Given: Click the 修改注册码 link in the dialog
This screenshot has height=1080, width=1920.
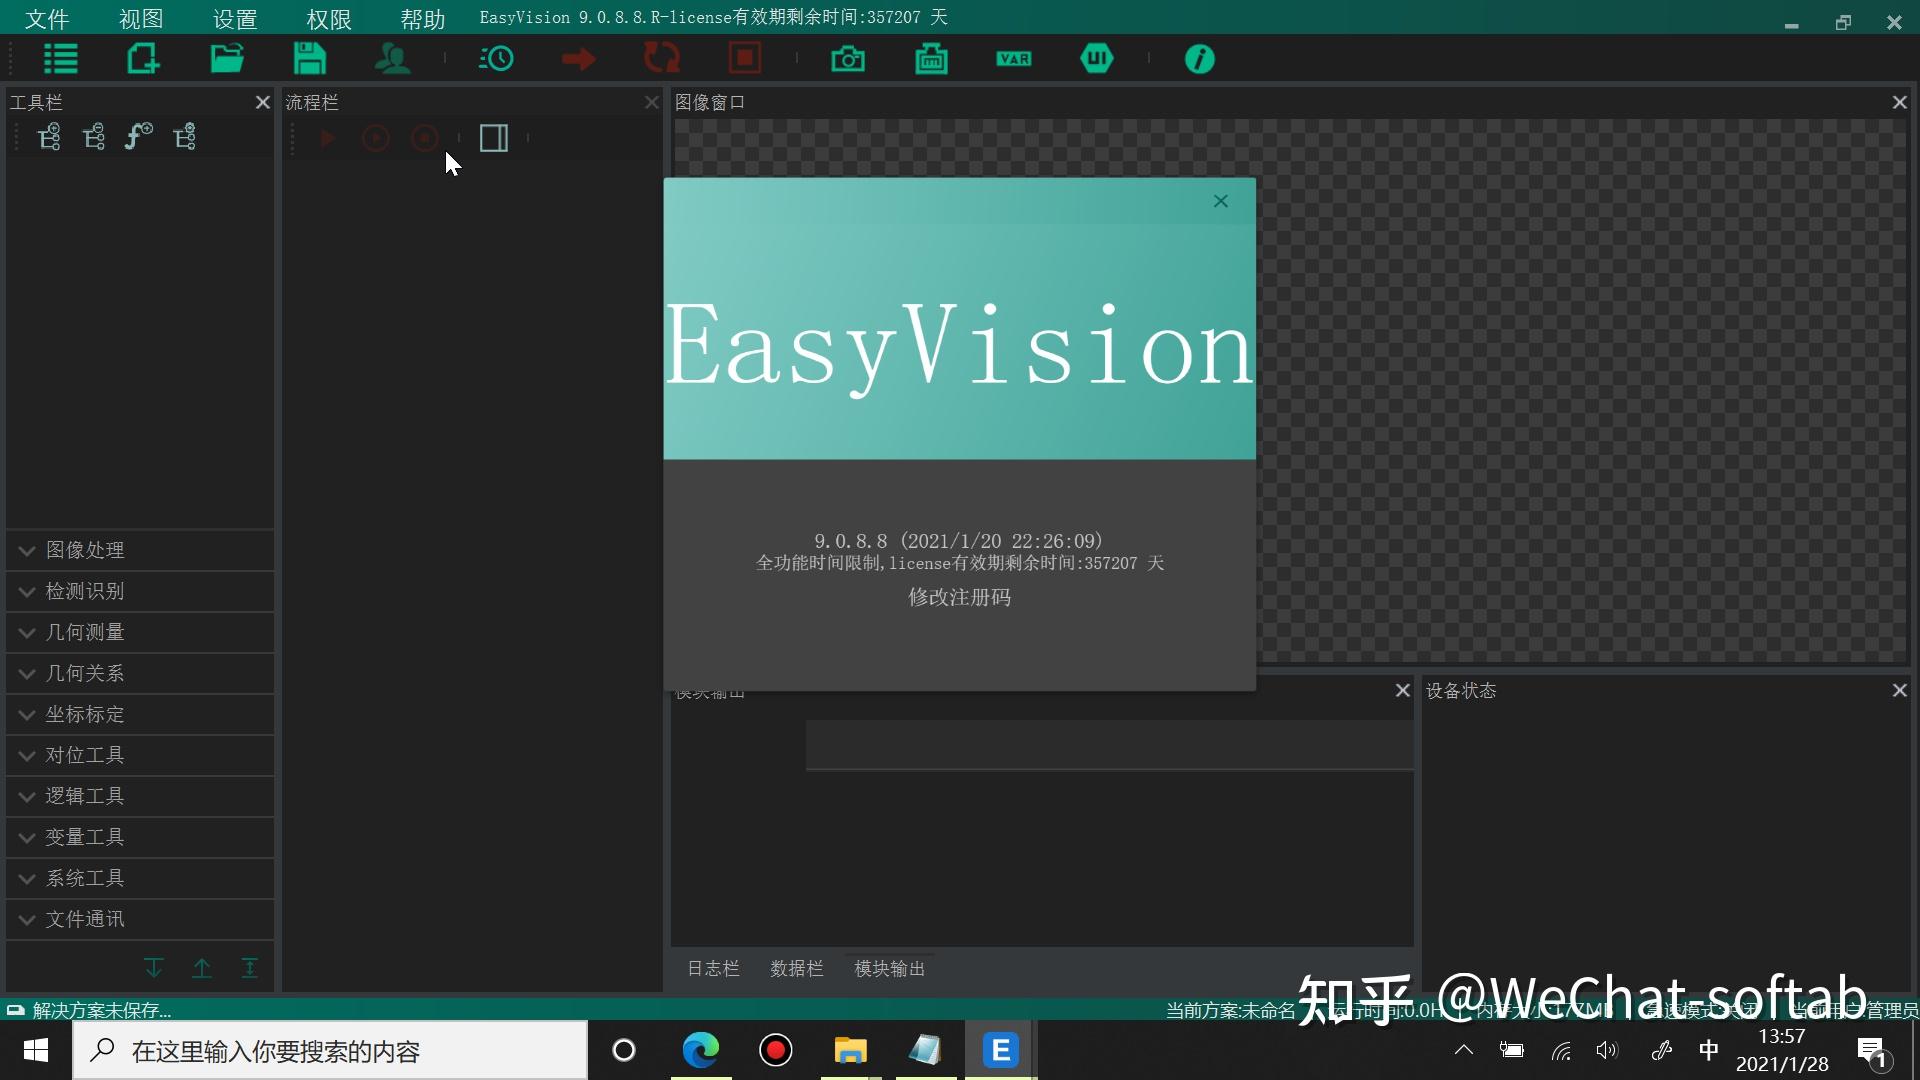Looking at the screenshot, I should [958, 597].
